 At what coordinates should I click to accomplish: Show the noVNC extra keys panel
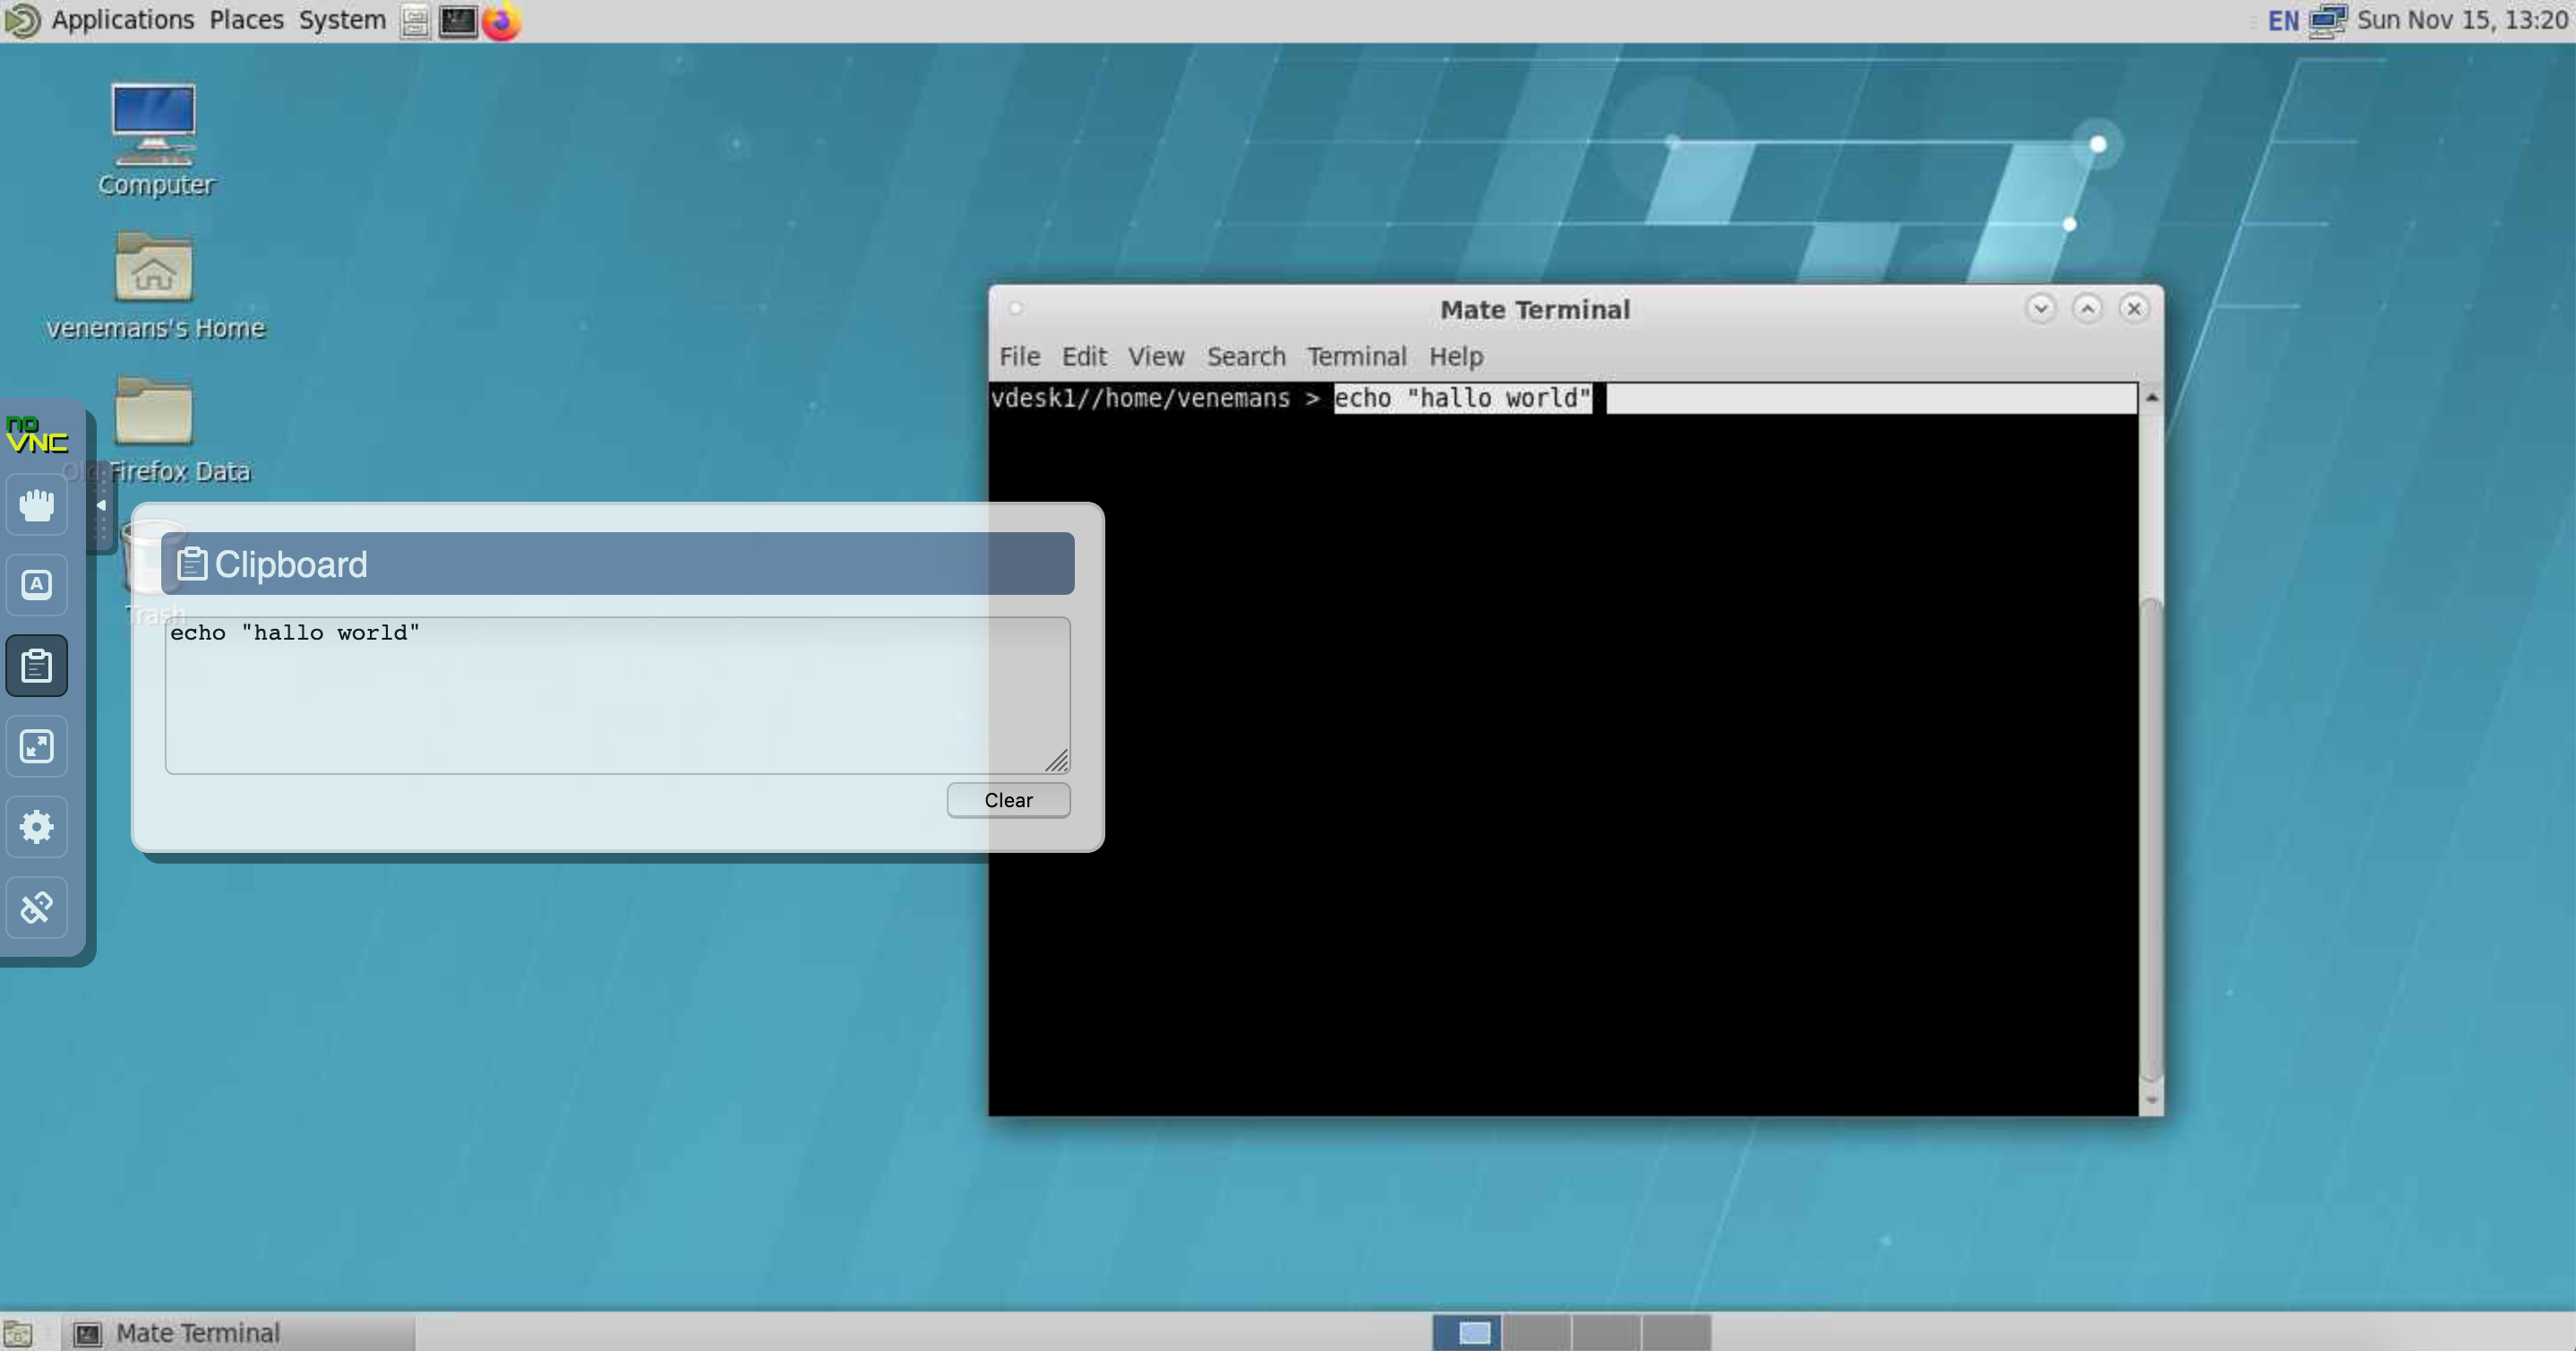(37, 585)
